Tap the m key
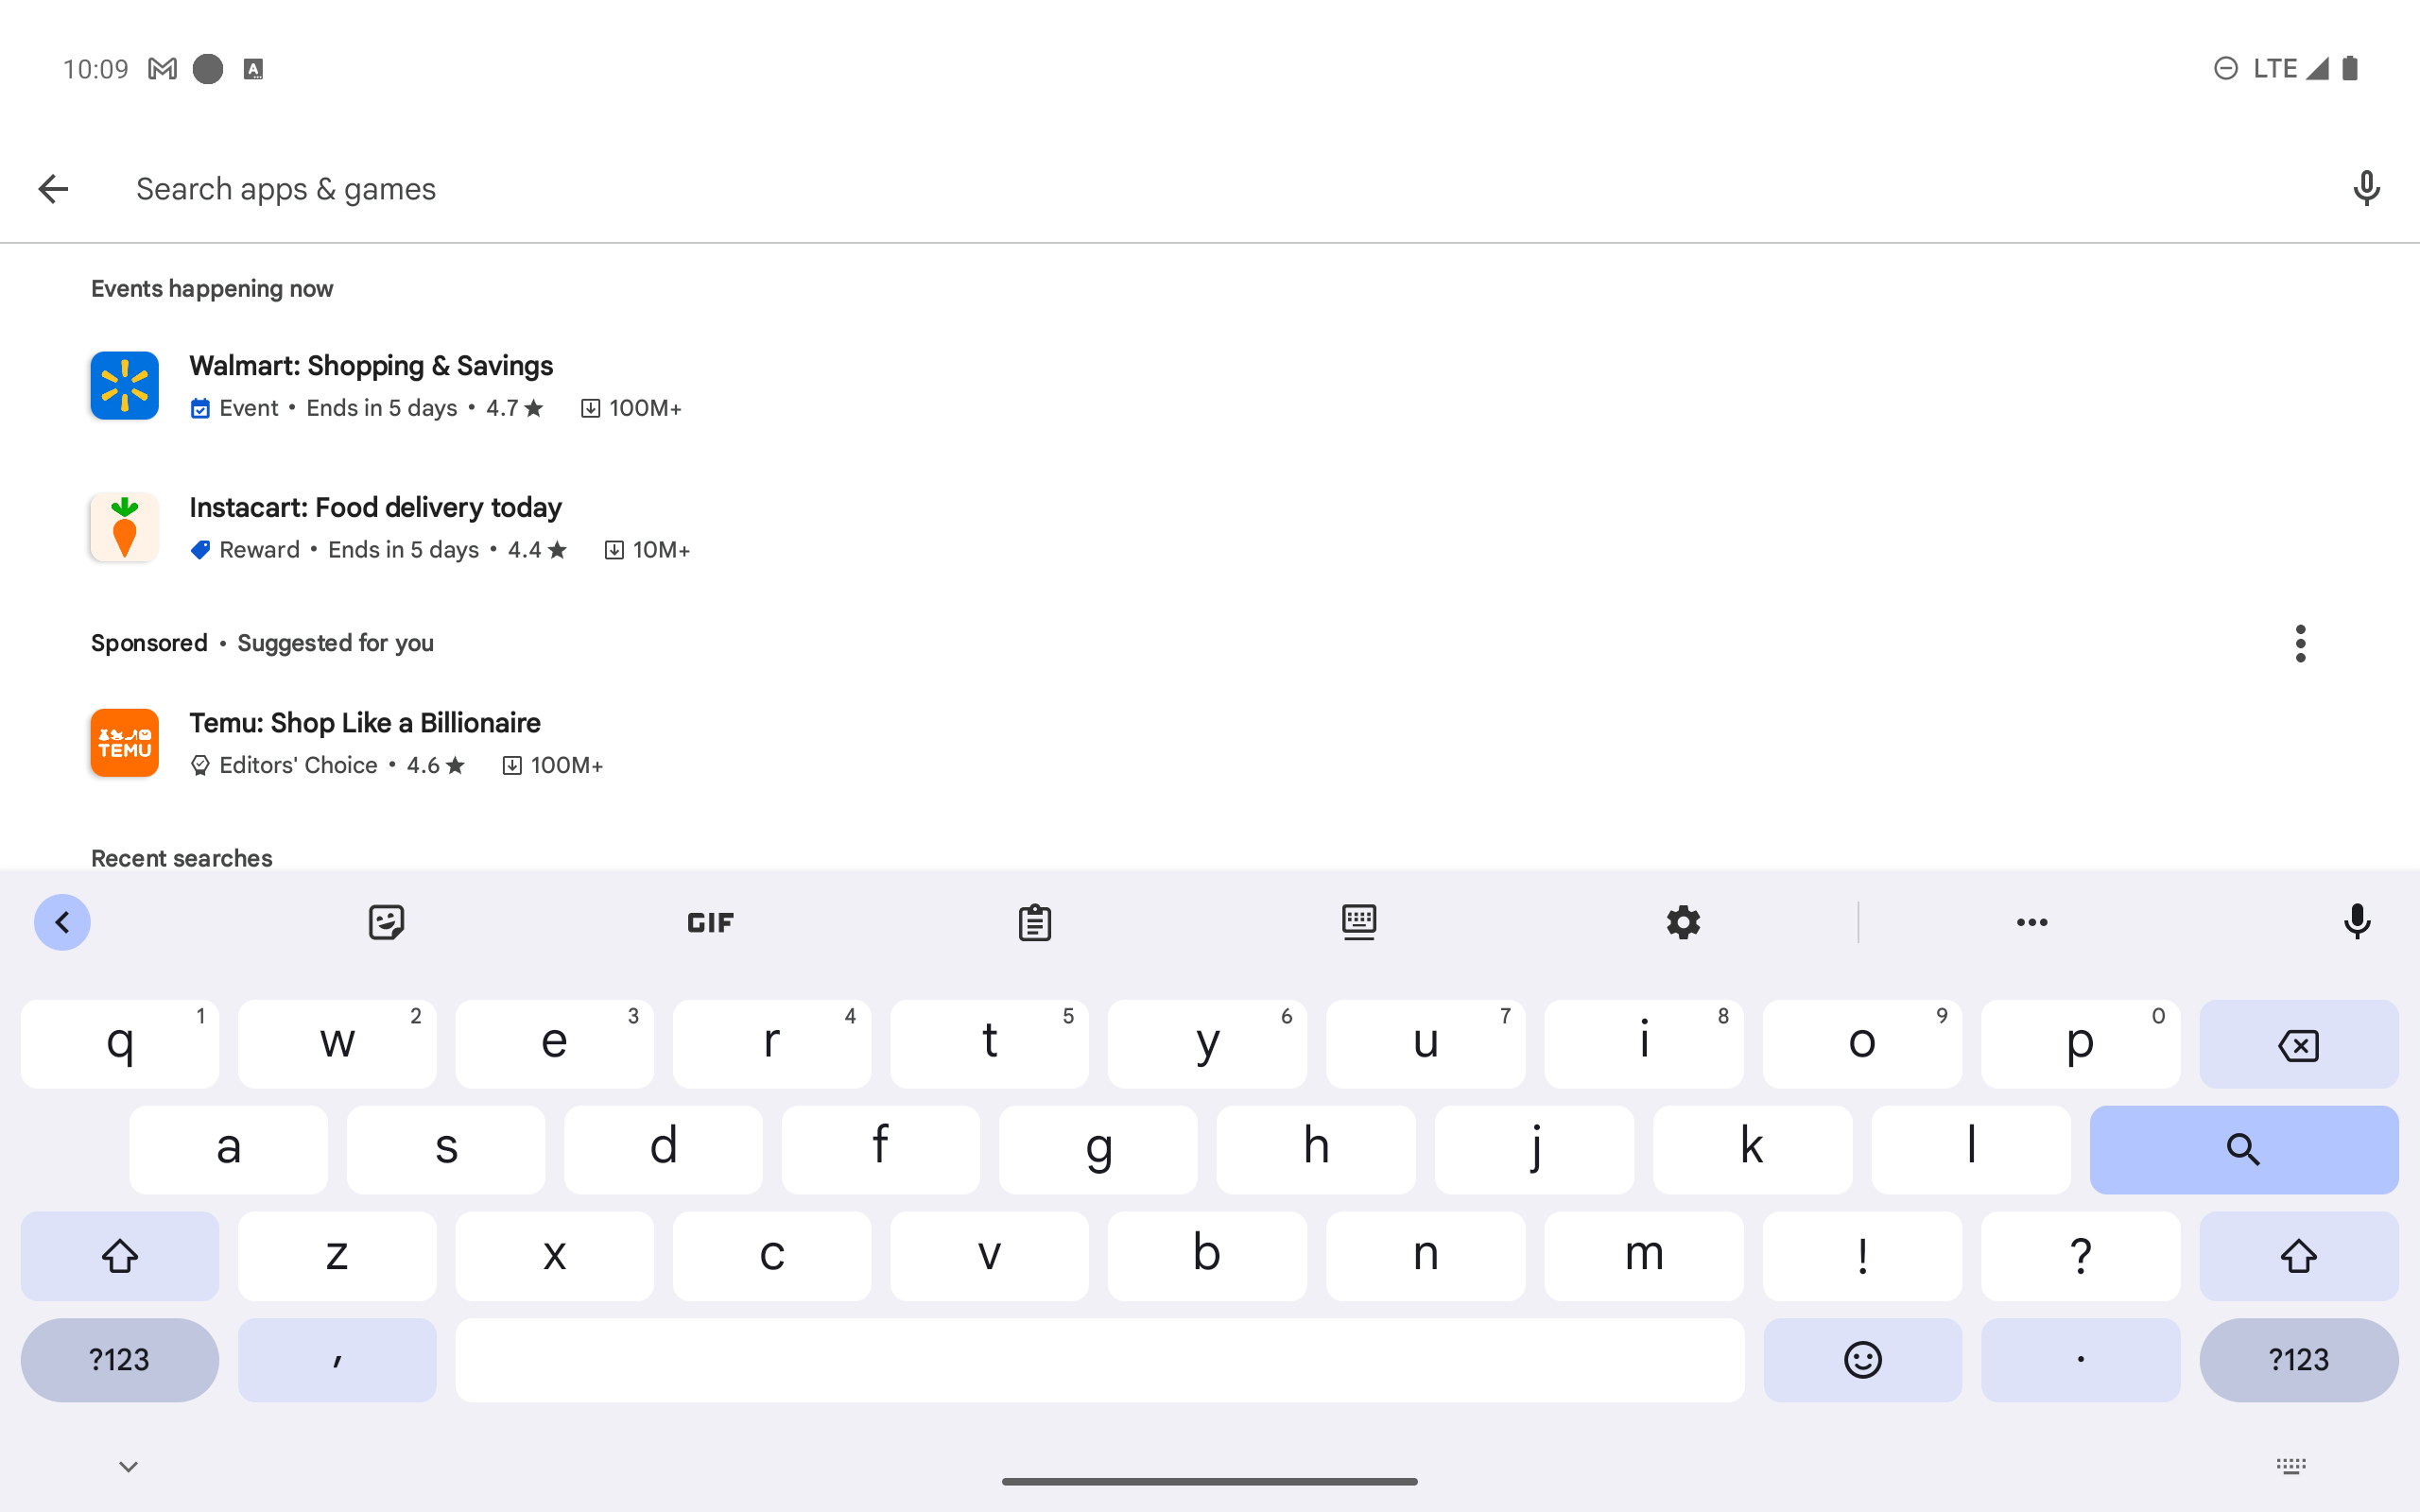This screenshot has height=1512, width=2420. (x=1644, y=1256)
